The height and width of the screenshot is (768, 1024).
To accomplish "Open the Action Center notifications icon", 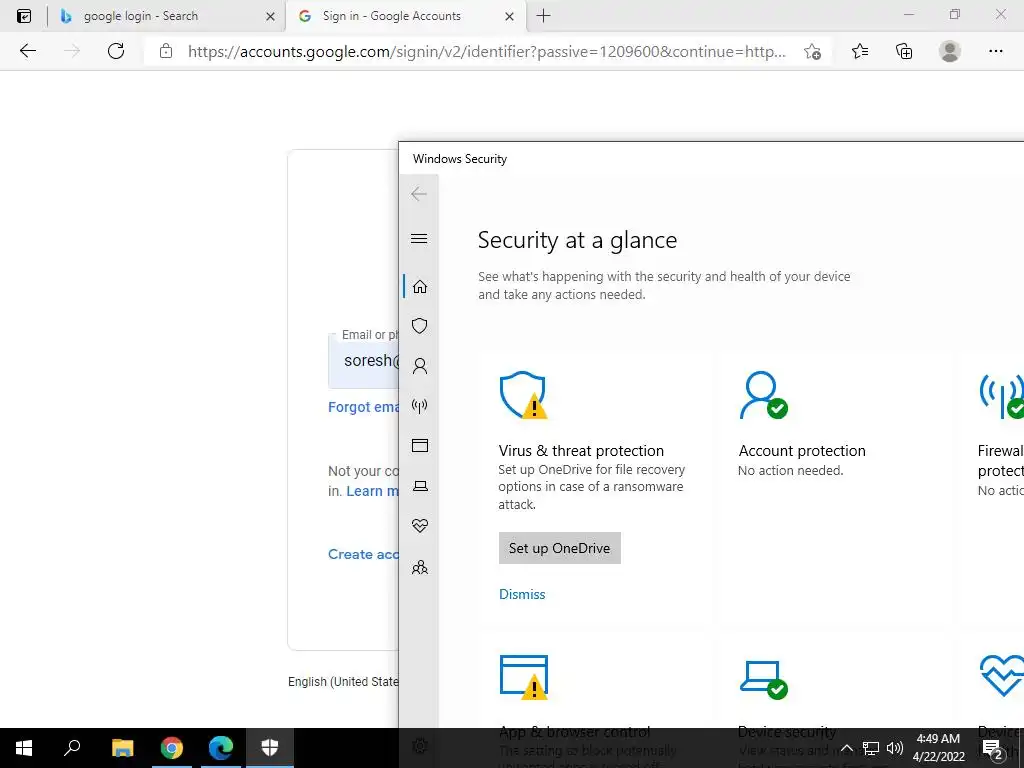I will 992,748.
